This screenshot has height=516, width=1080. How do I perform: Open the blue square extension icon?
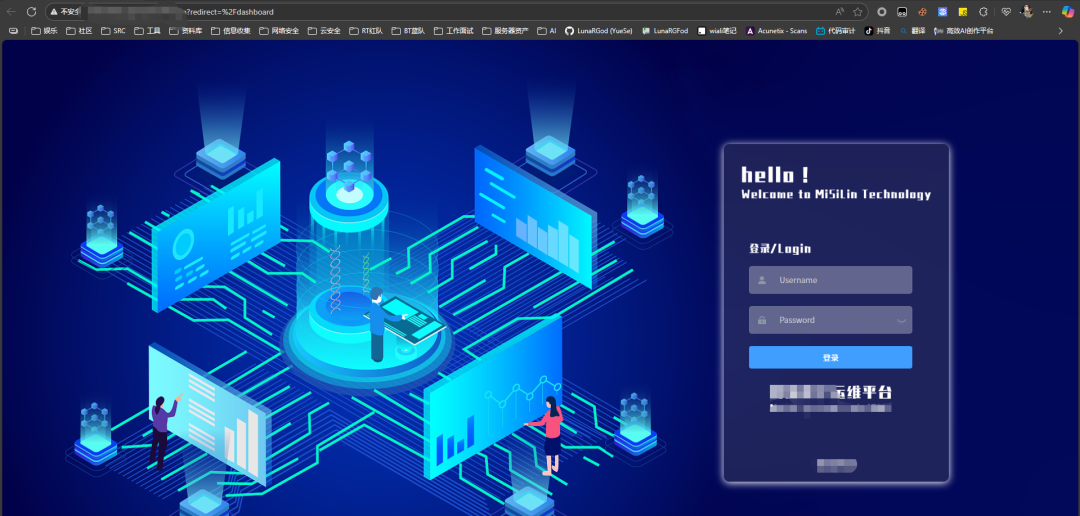click(943, 12)
